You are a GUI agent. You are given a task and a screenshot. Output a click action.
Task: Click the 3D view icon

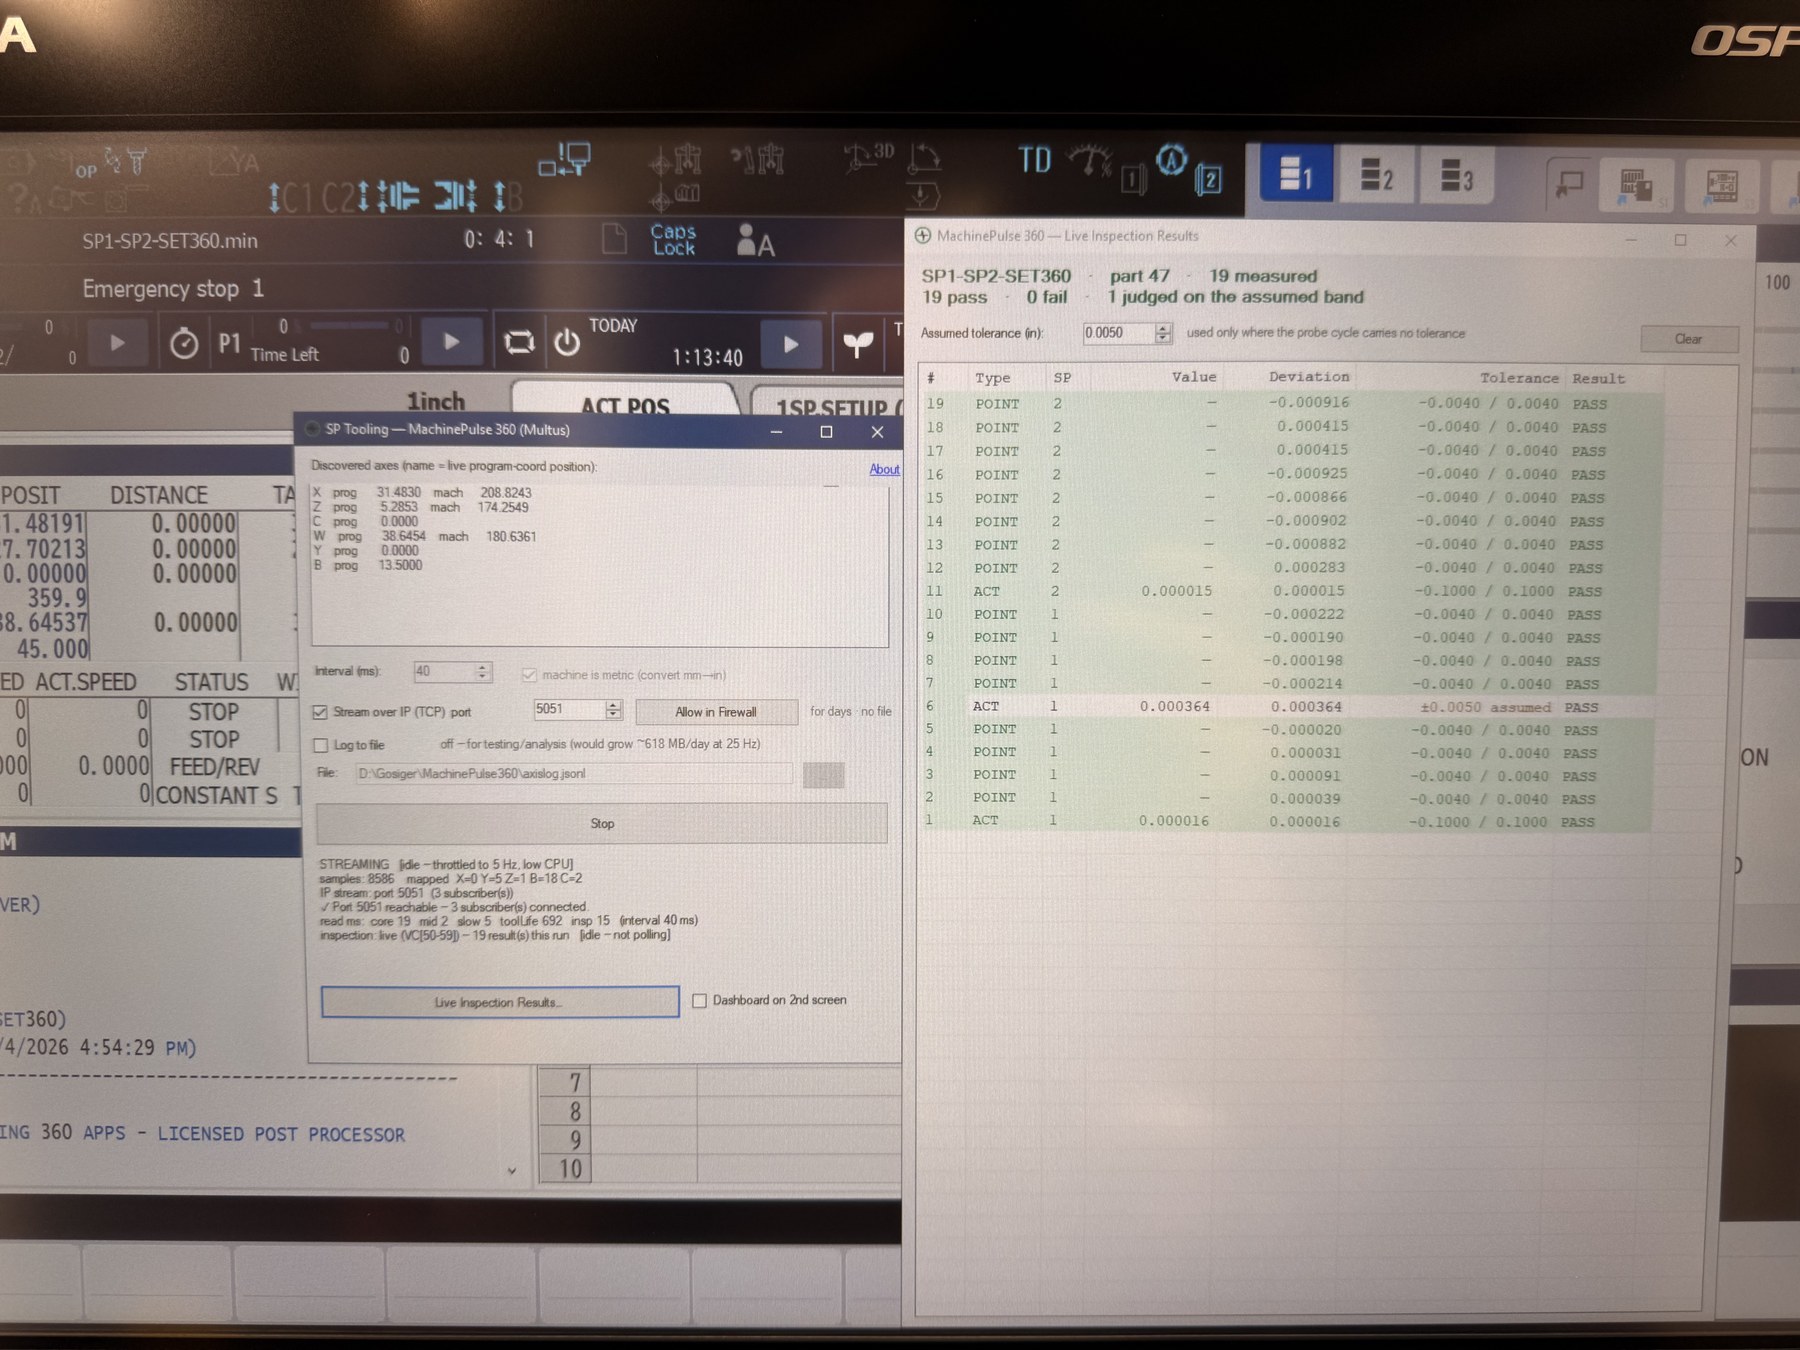[x=868, y=156]
